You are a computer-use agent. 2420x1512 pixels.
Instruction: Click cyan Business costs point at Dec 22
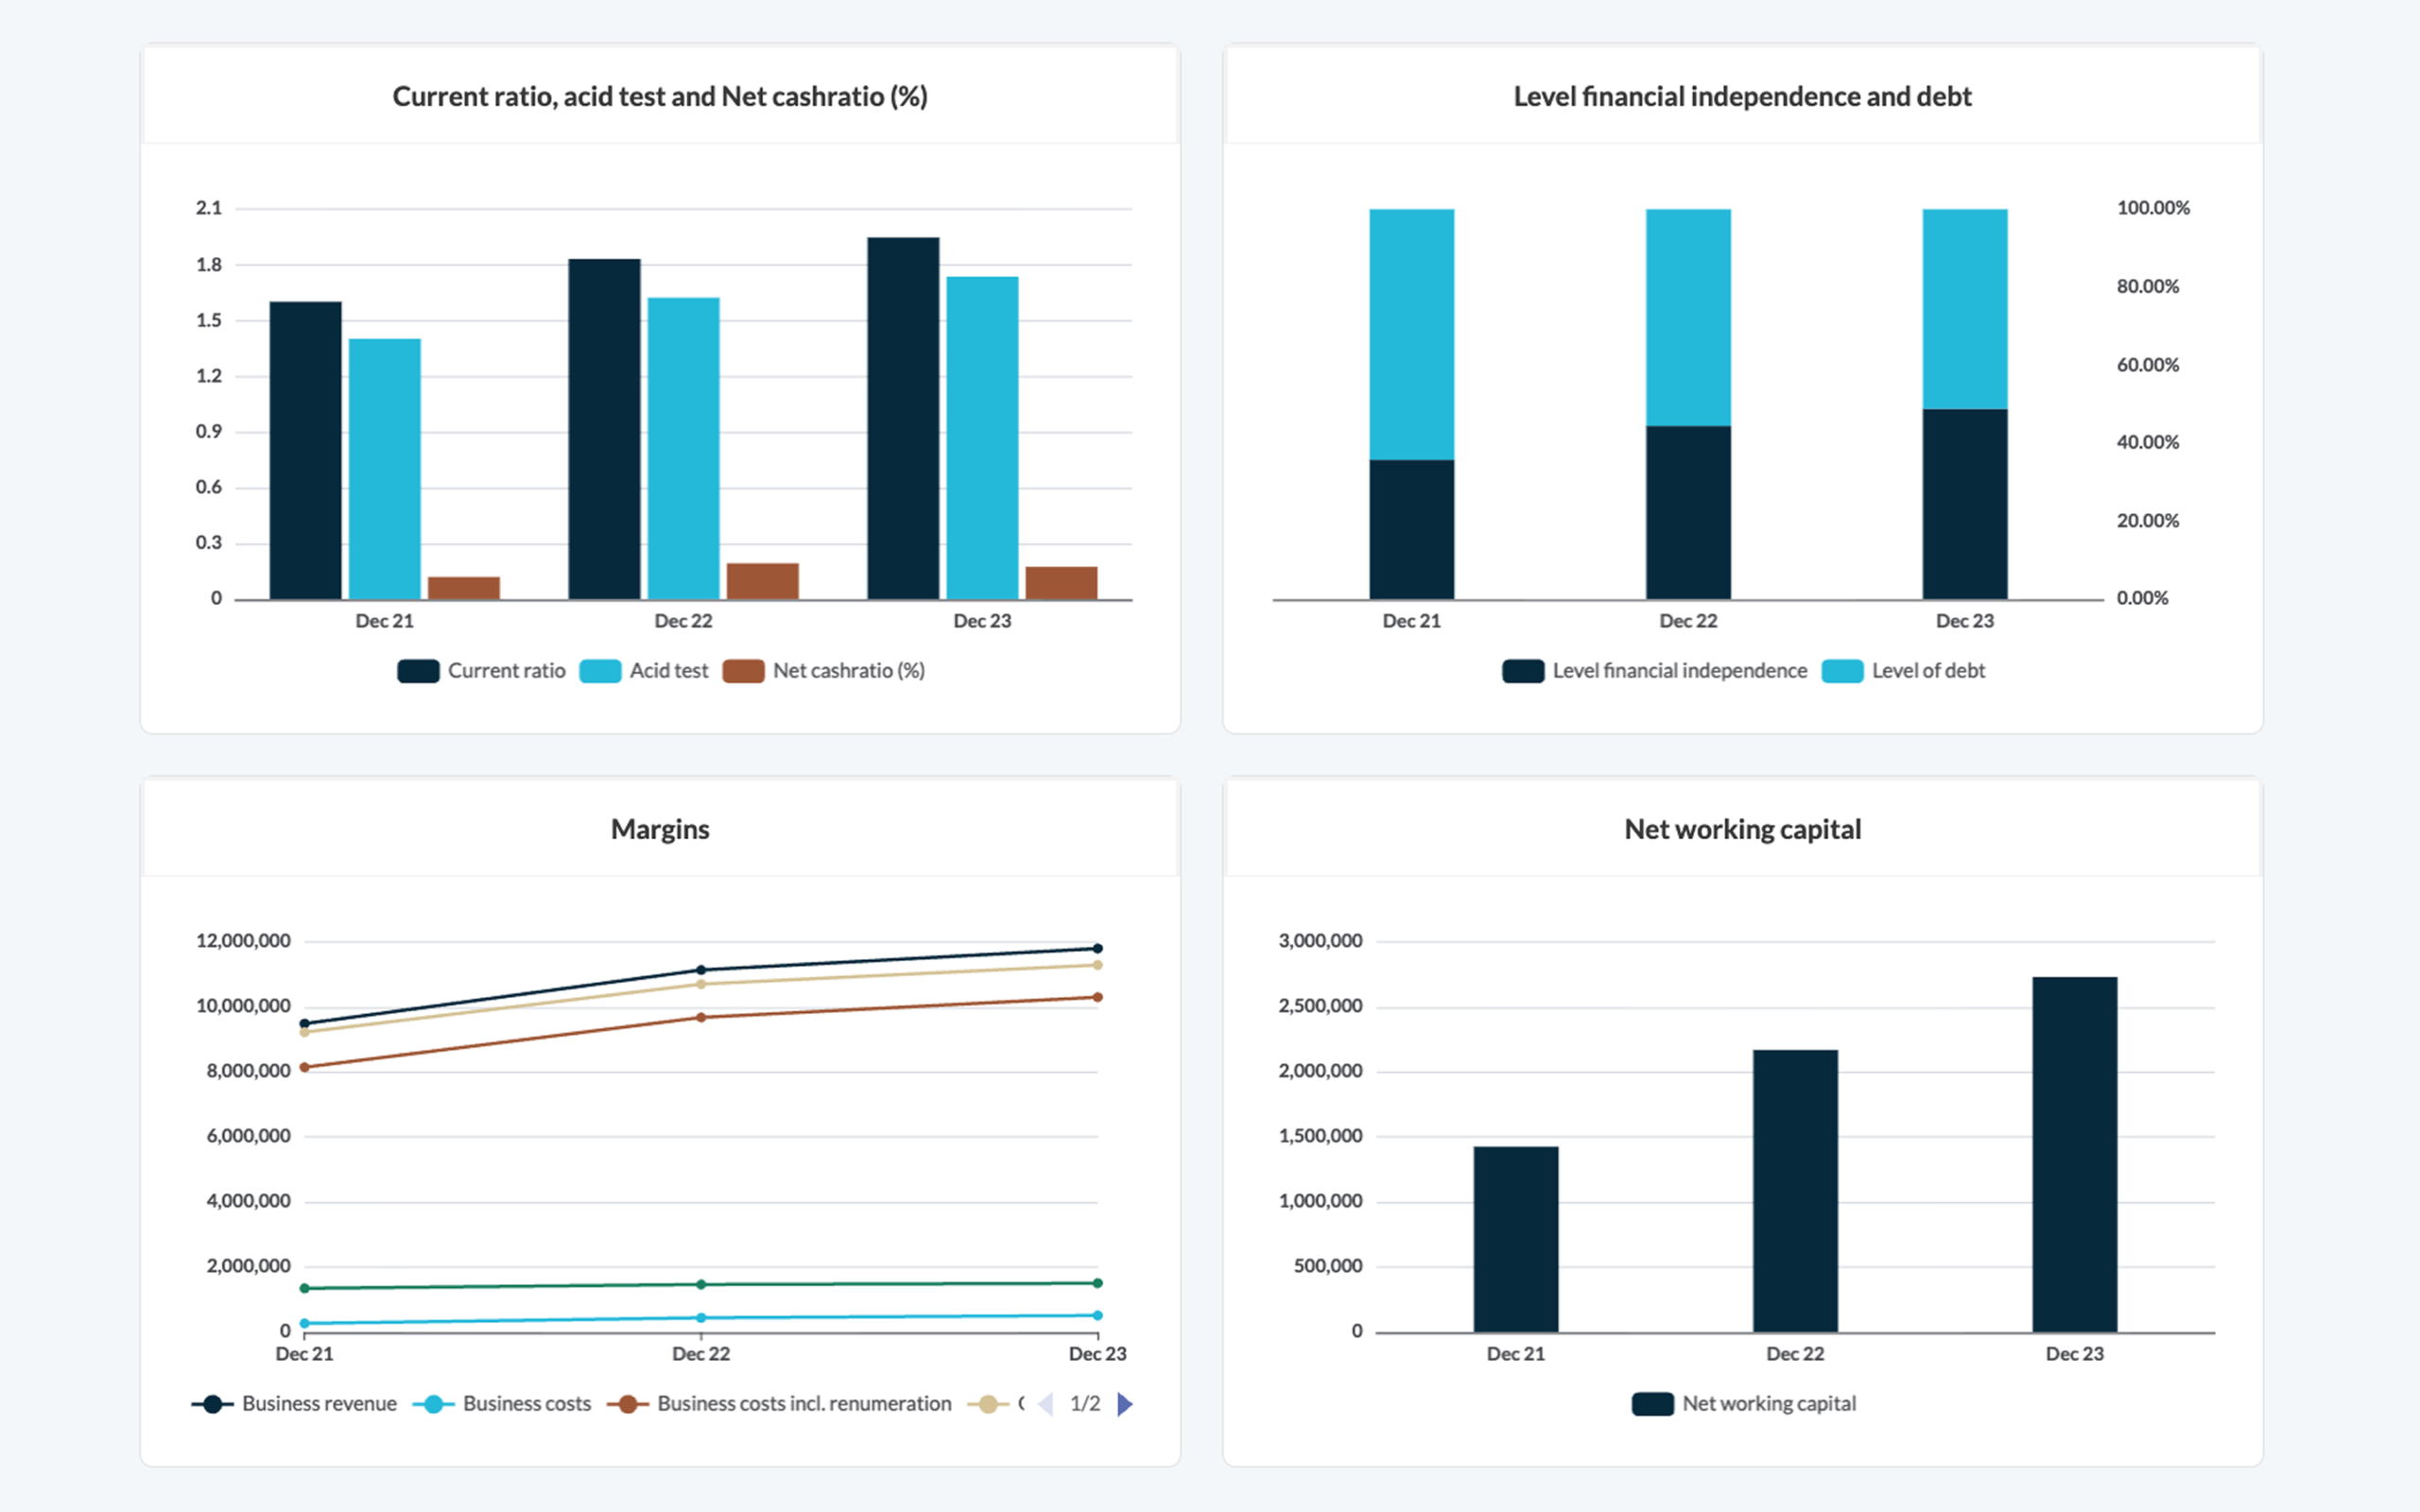(701, 1318)
